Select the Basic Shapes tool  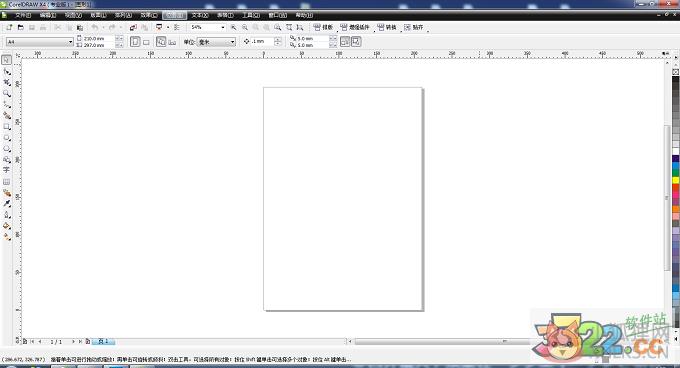[x=7, y=160]
